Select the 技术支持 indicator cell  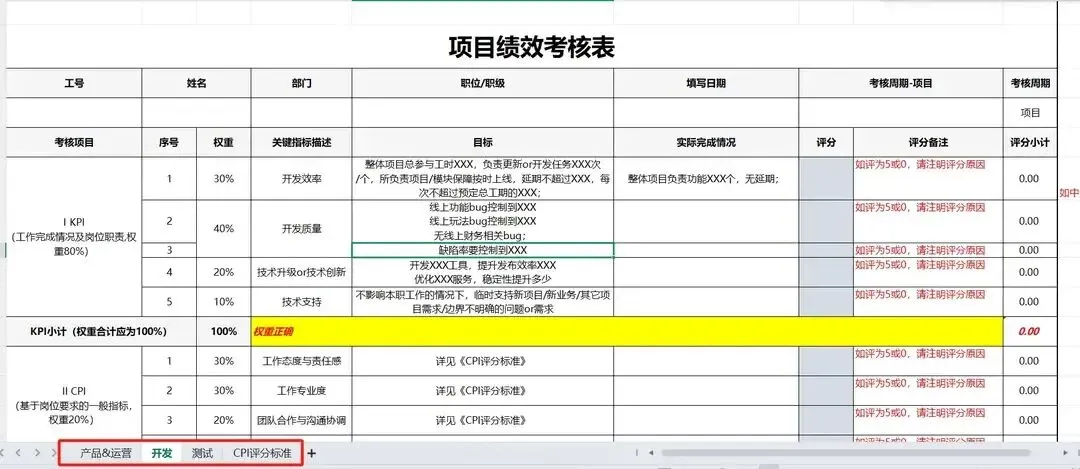coord(302,302)
